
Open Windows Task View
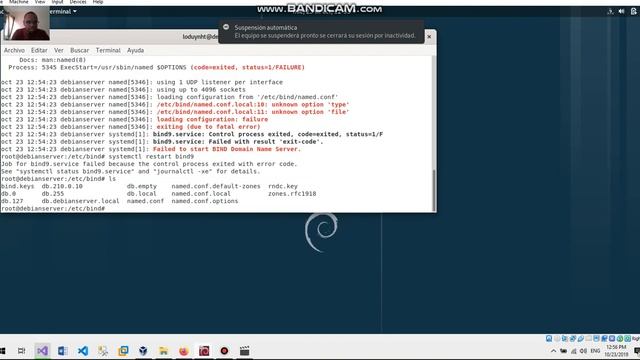22,351
